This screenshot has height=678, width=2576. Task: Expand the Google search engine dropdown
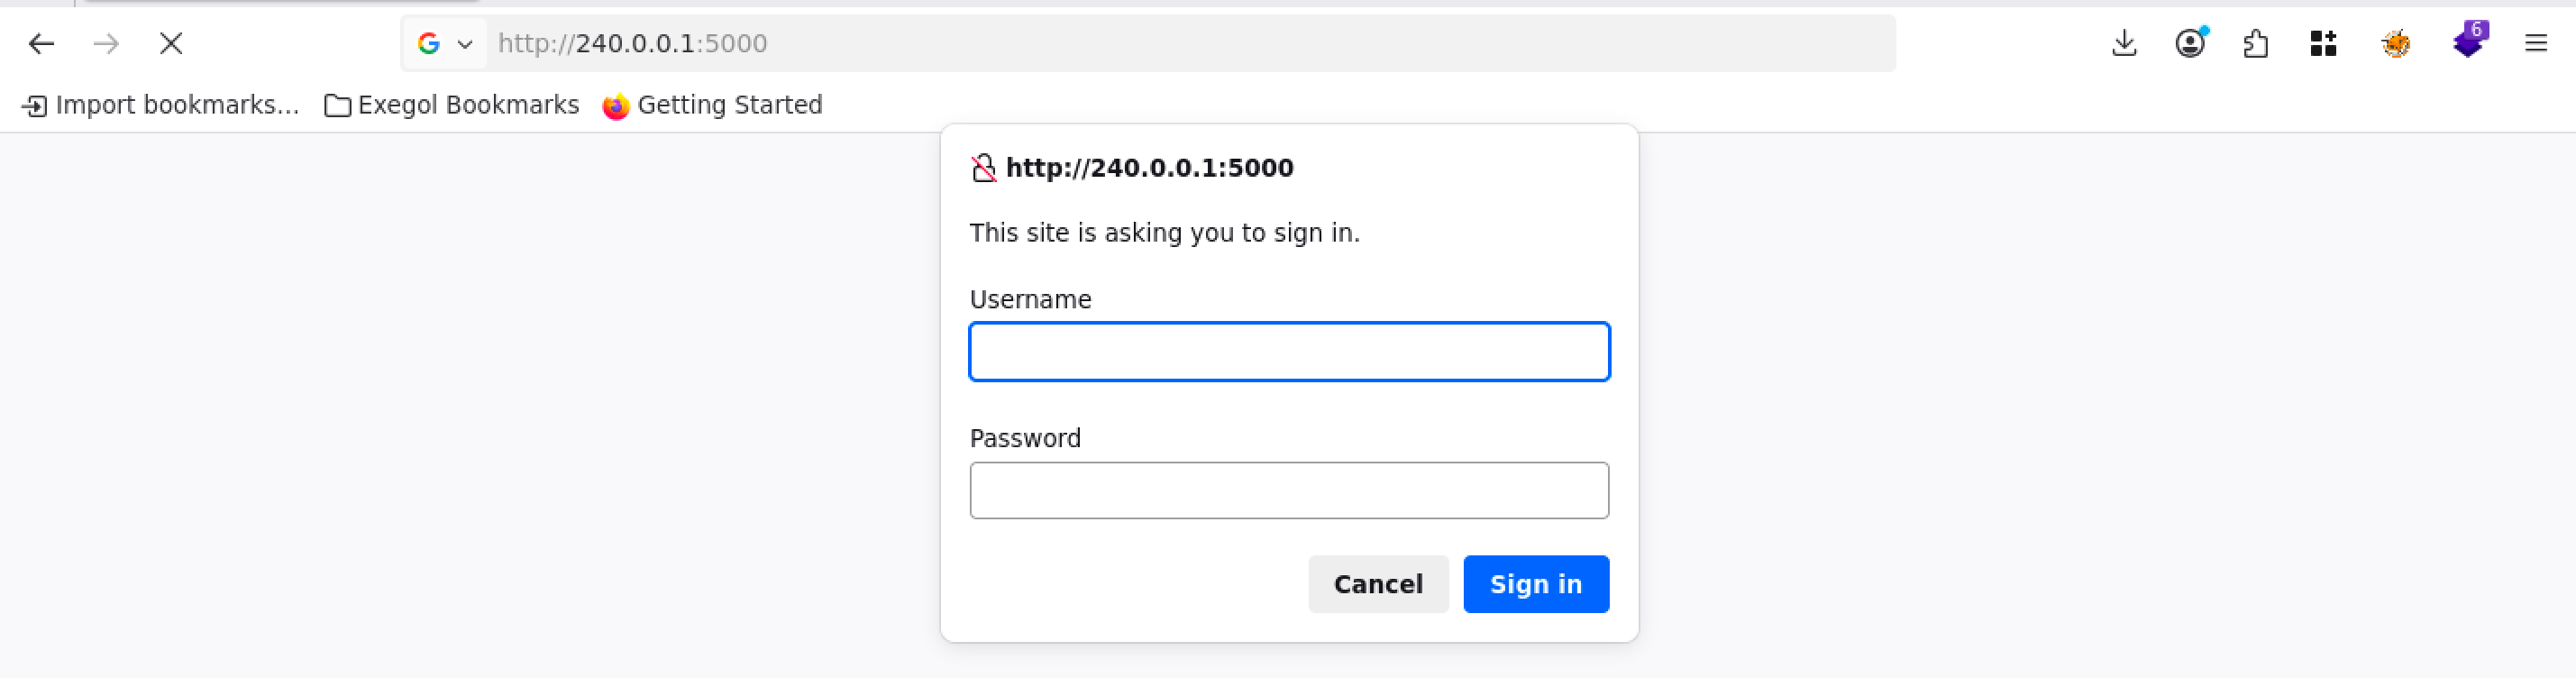pos(445,44)
